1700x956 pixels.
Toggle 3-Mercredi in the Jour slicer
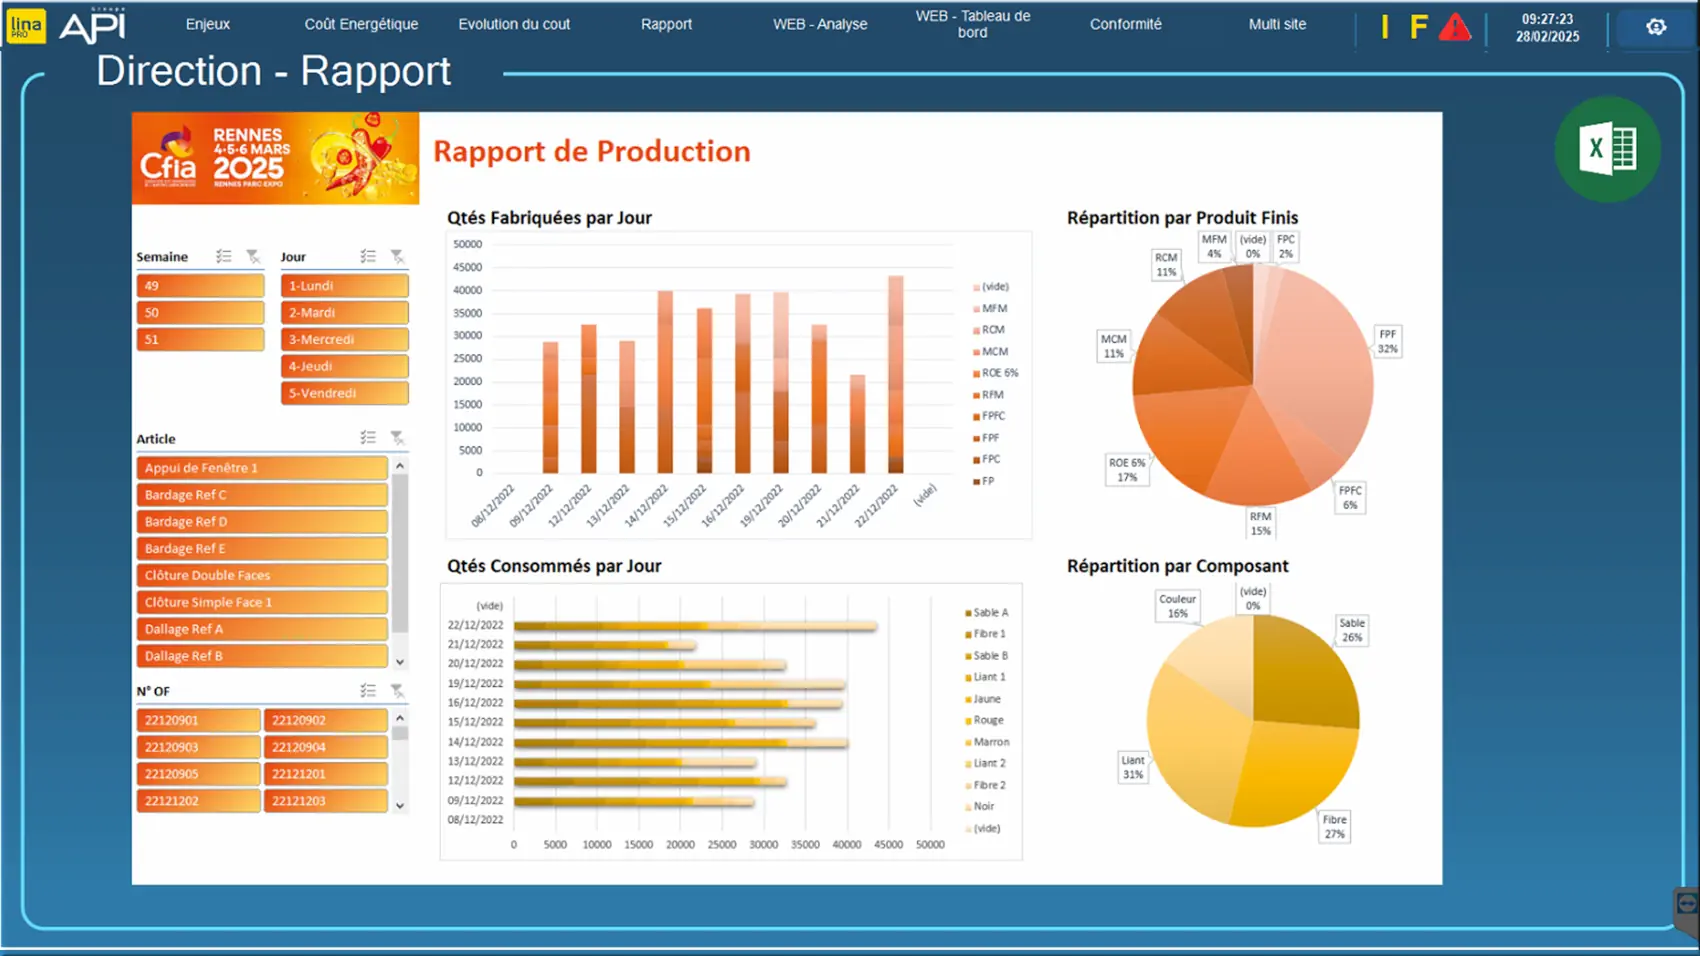pos(344,340)
